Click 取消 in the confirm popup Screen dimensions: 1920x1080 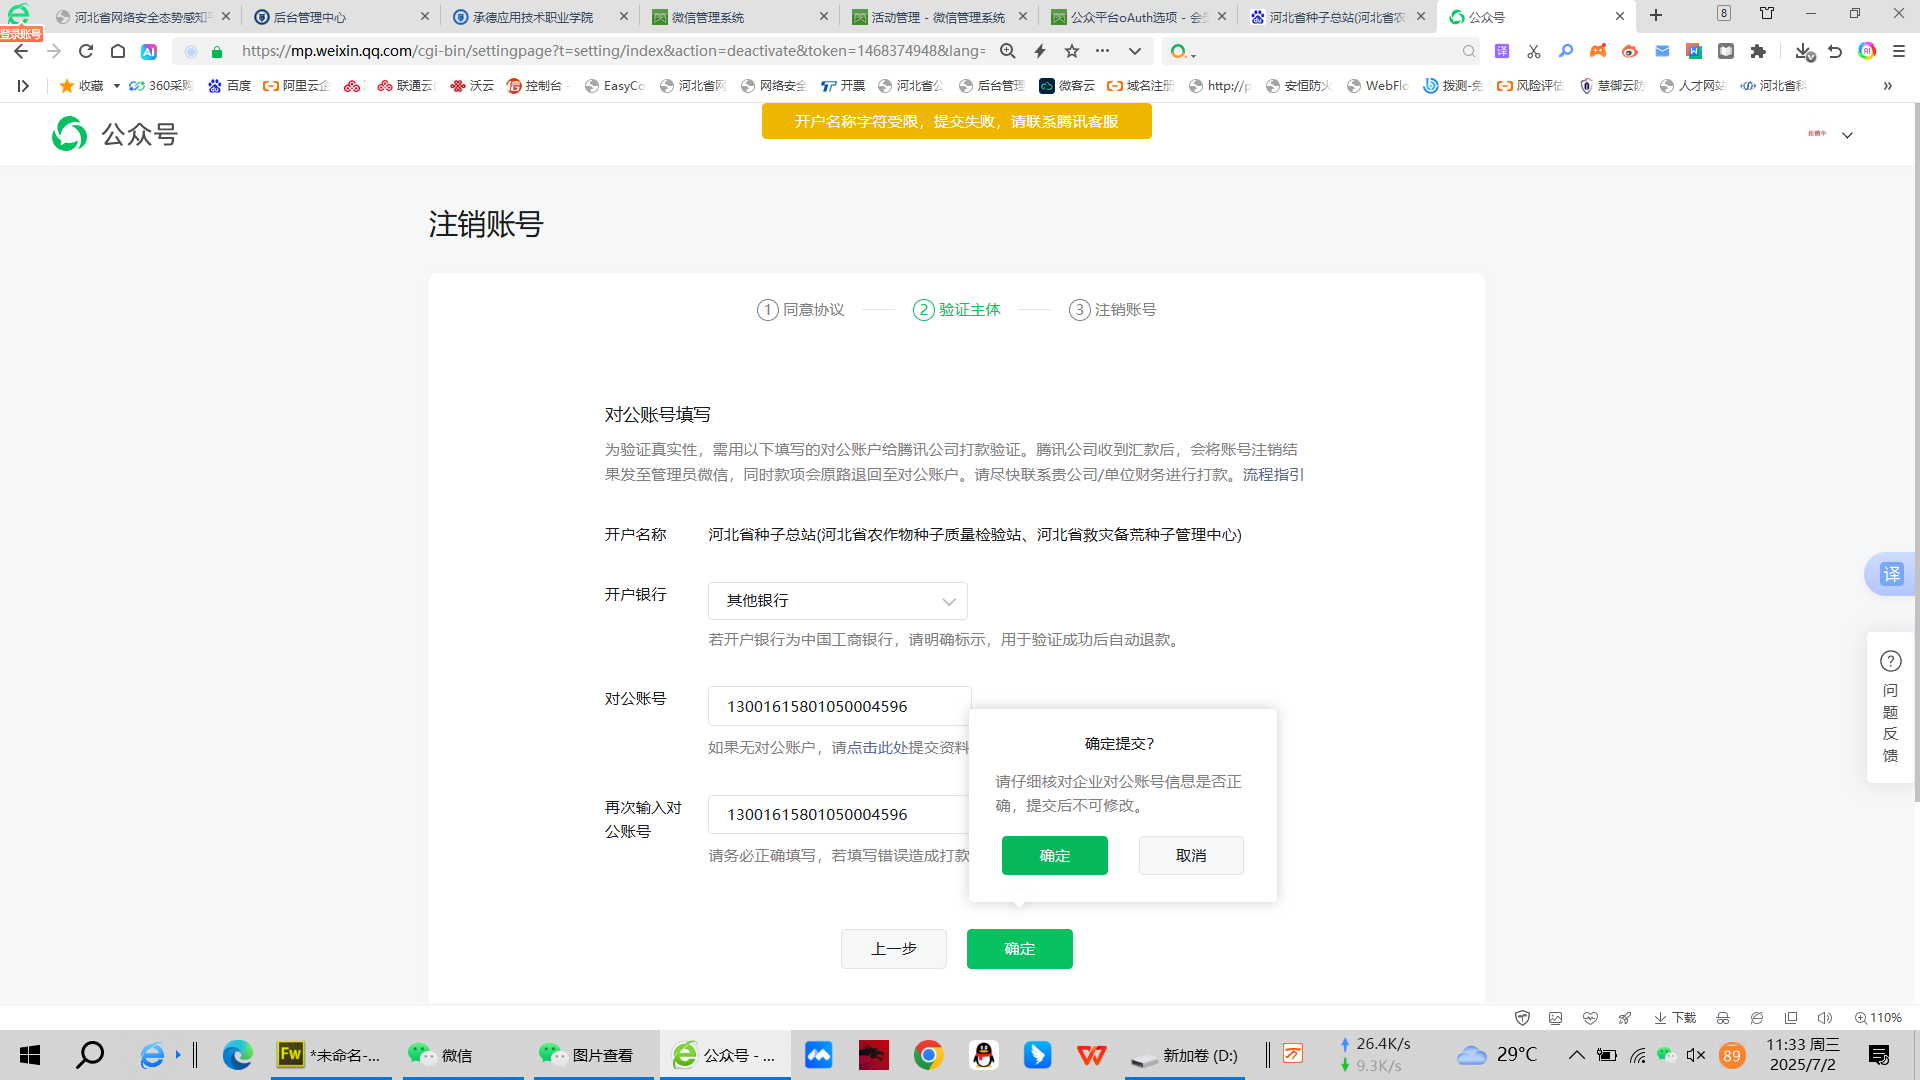tap(1190, 856)
